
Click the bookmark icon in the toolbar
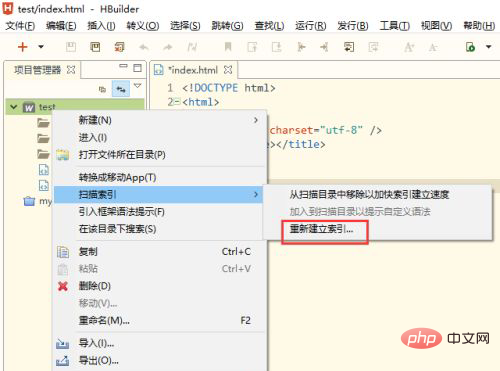coord(228,47)
